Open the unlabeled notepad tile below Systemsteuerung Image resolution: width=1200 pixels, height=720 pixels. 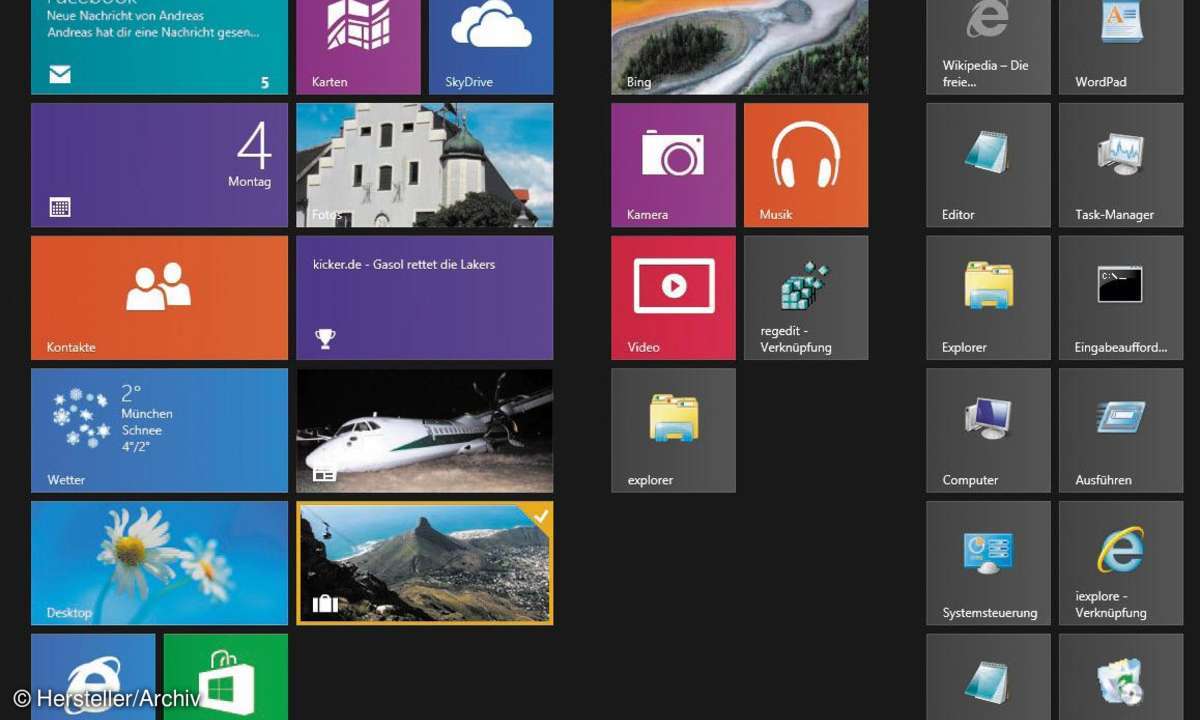[x=989, y=677]
